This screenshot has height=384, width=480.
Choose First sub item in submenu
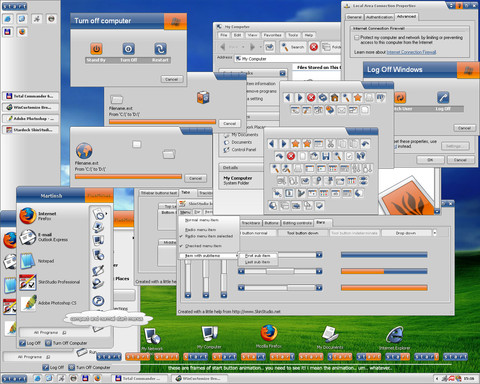coord(258,256)
